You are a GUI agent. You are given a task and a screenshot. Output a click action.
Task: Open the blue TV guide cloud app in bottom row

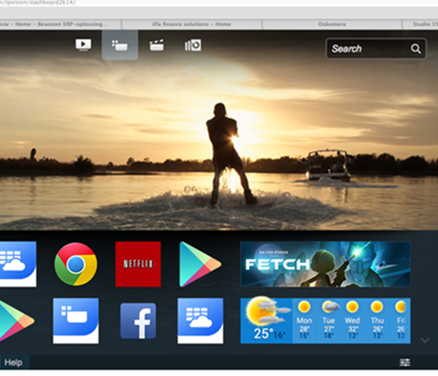click(200, 321)
